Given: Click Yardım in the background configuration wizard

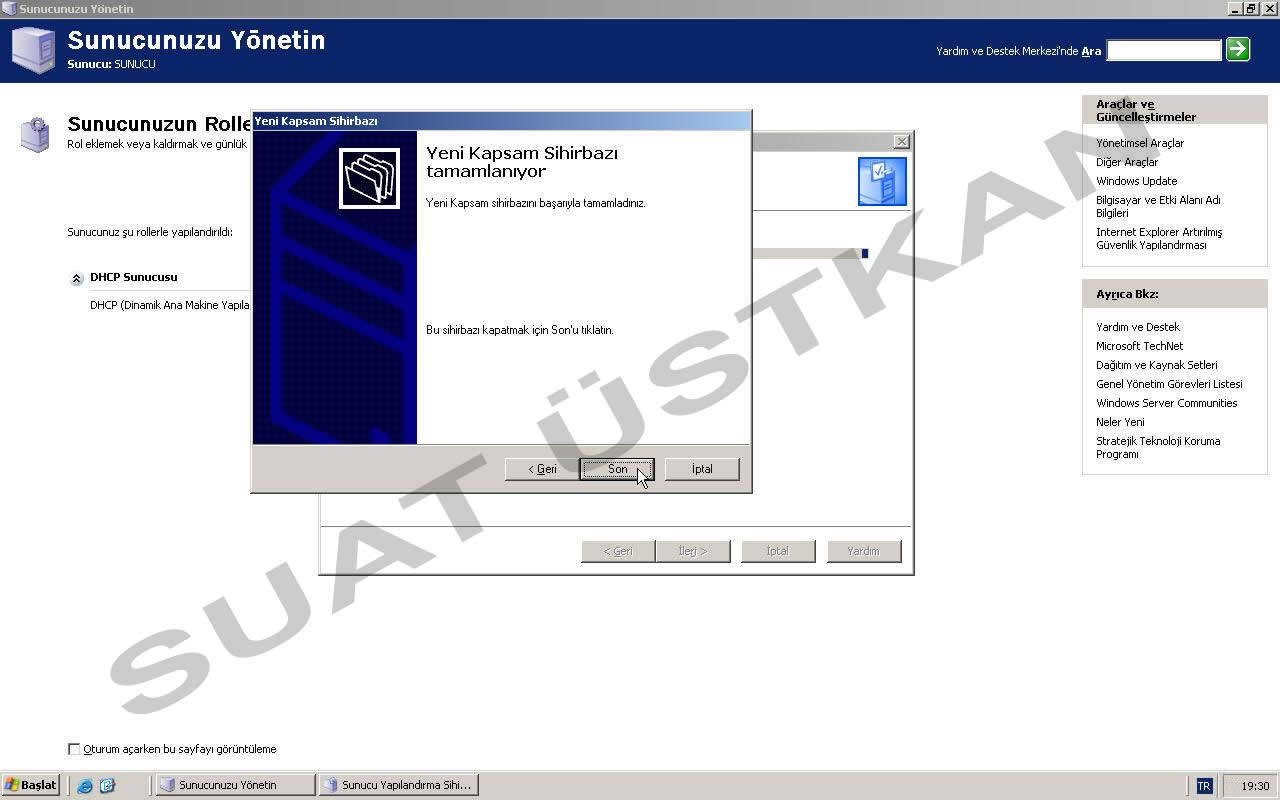Looking at the screenshot, I should pos(864,551).
